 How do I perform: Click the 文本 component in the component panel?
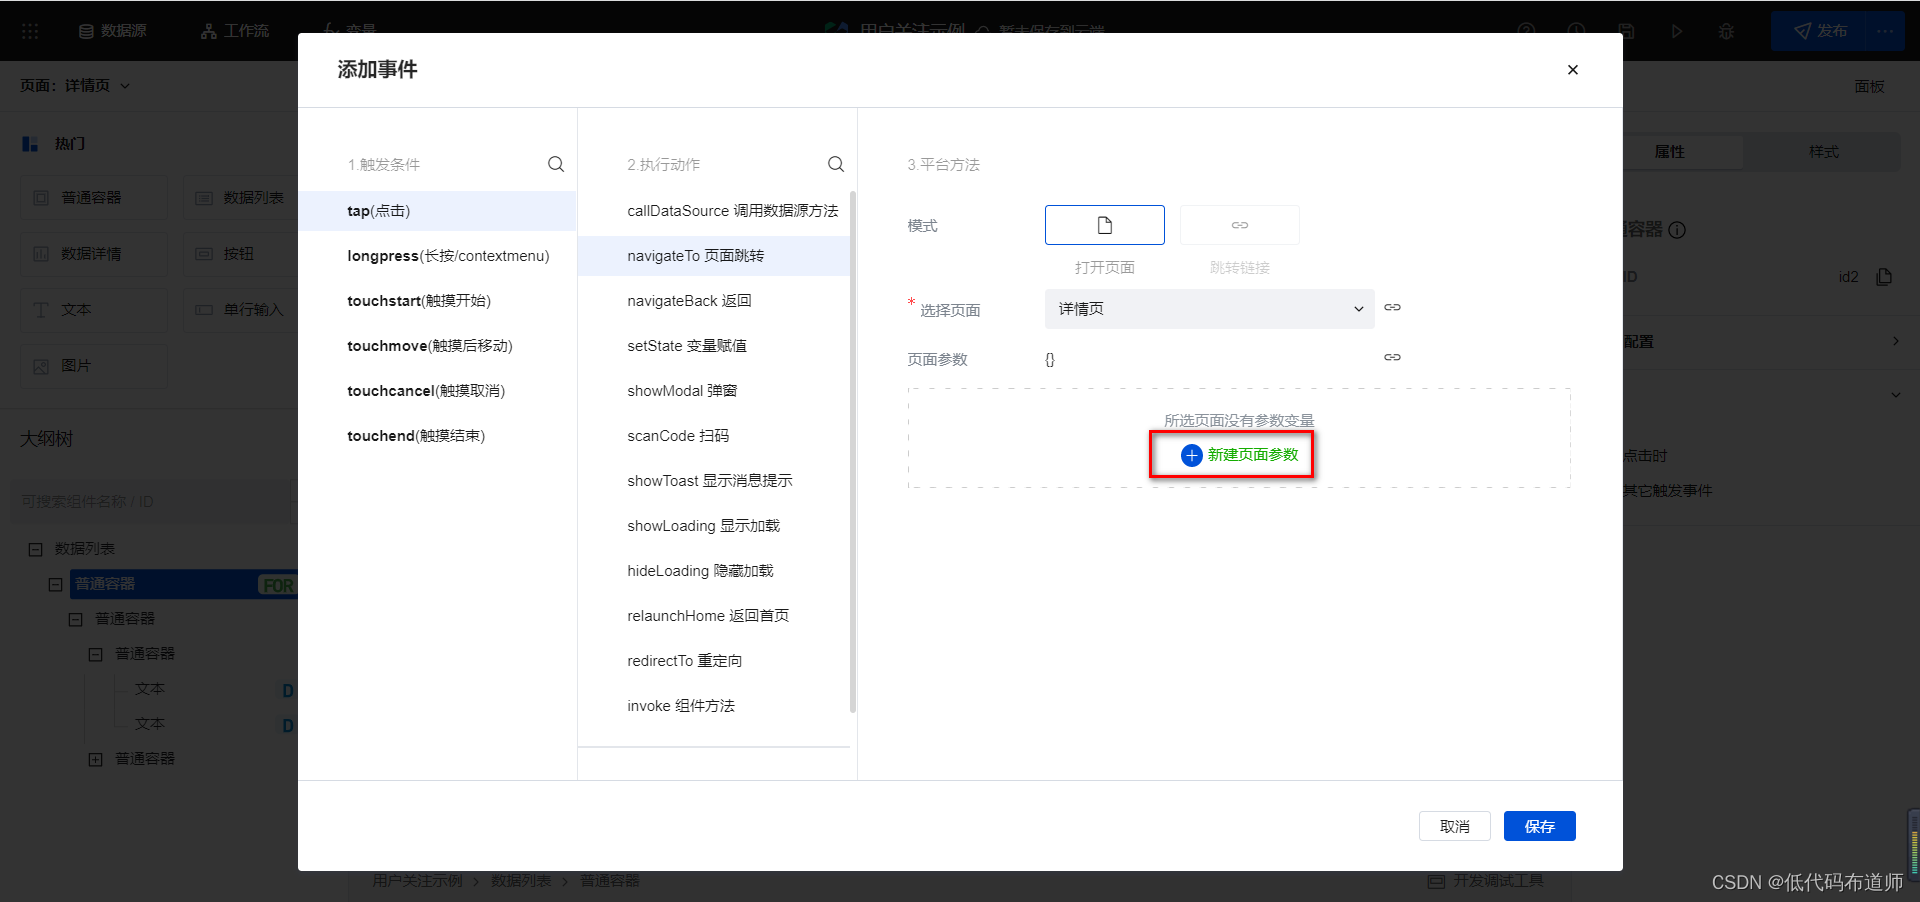pyautogui.click(x=94, y=310)
